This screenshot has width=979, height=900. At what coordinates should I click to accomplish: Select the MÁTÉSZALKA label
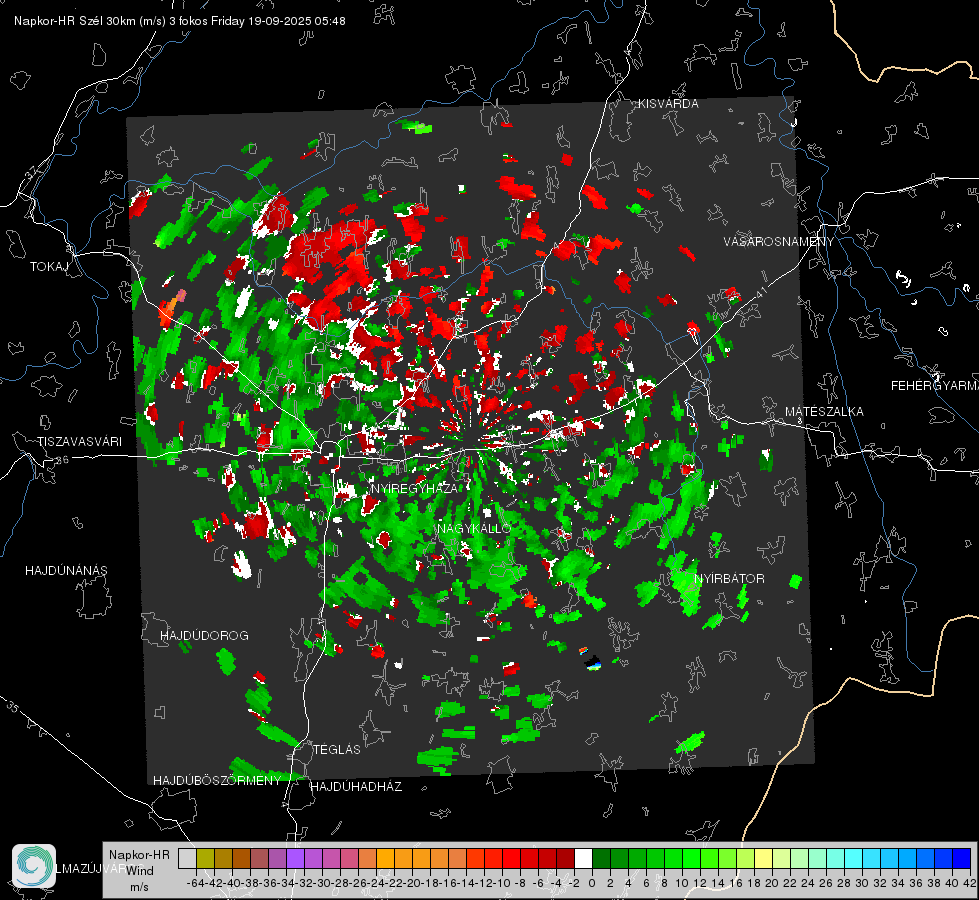click(x=824, y=412)
